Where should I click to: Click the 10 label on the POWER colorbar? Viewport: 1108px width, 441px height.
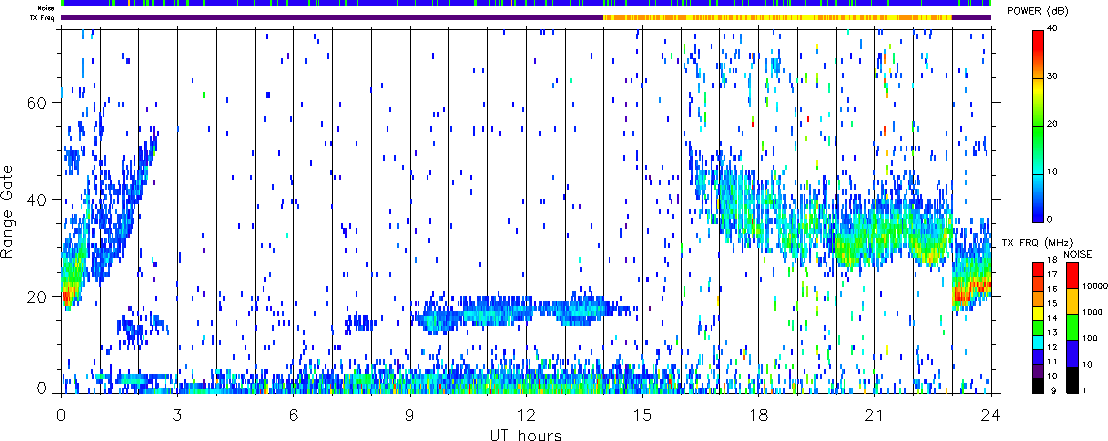click(1054, 171)
